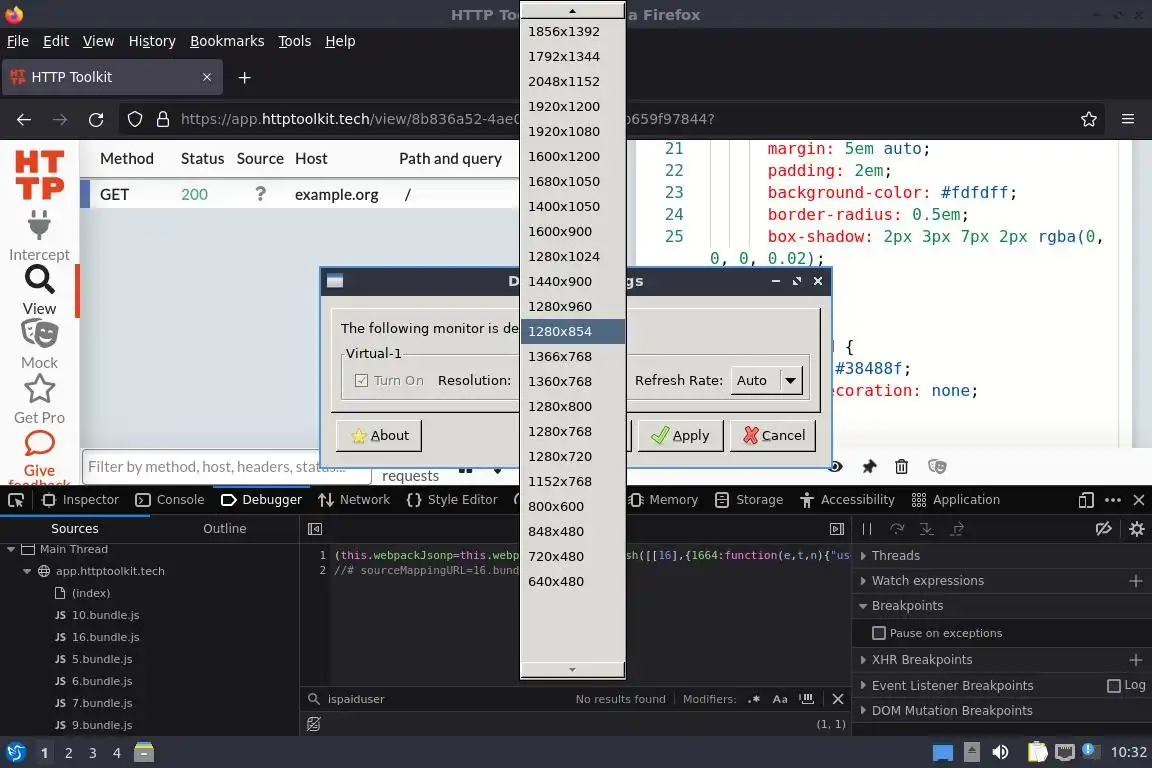The width and height of the screenshot is (1152, 768).
Task: Click the lock site information icon
Action: tap(163, 119)
